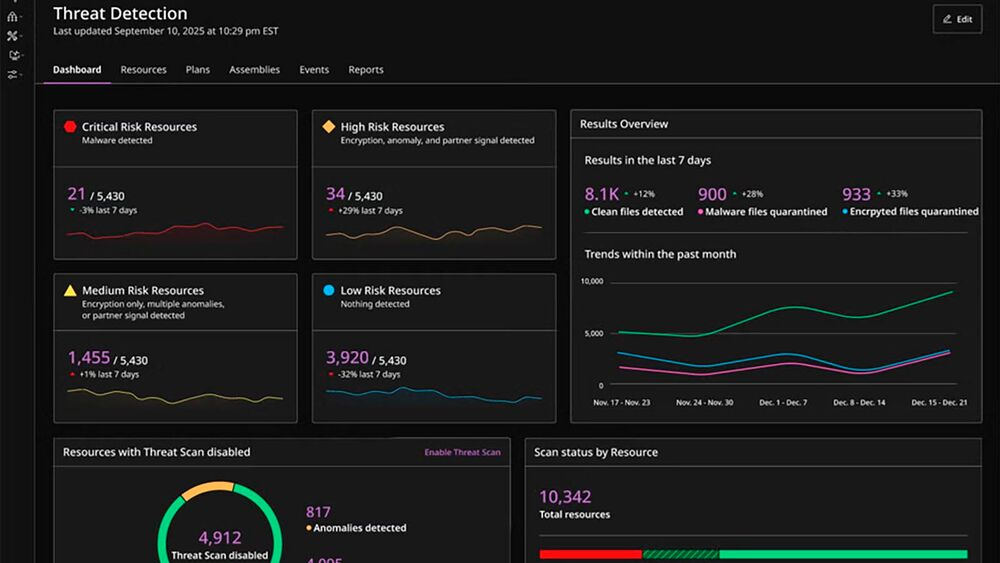
Task: Click the Clean files detected legend
Action: click(633, 212)
